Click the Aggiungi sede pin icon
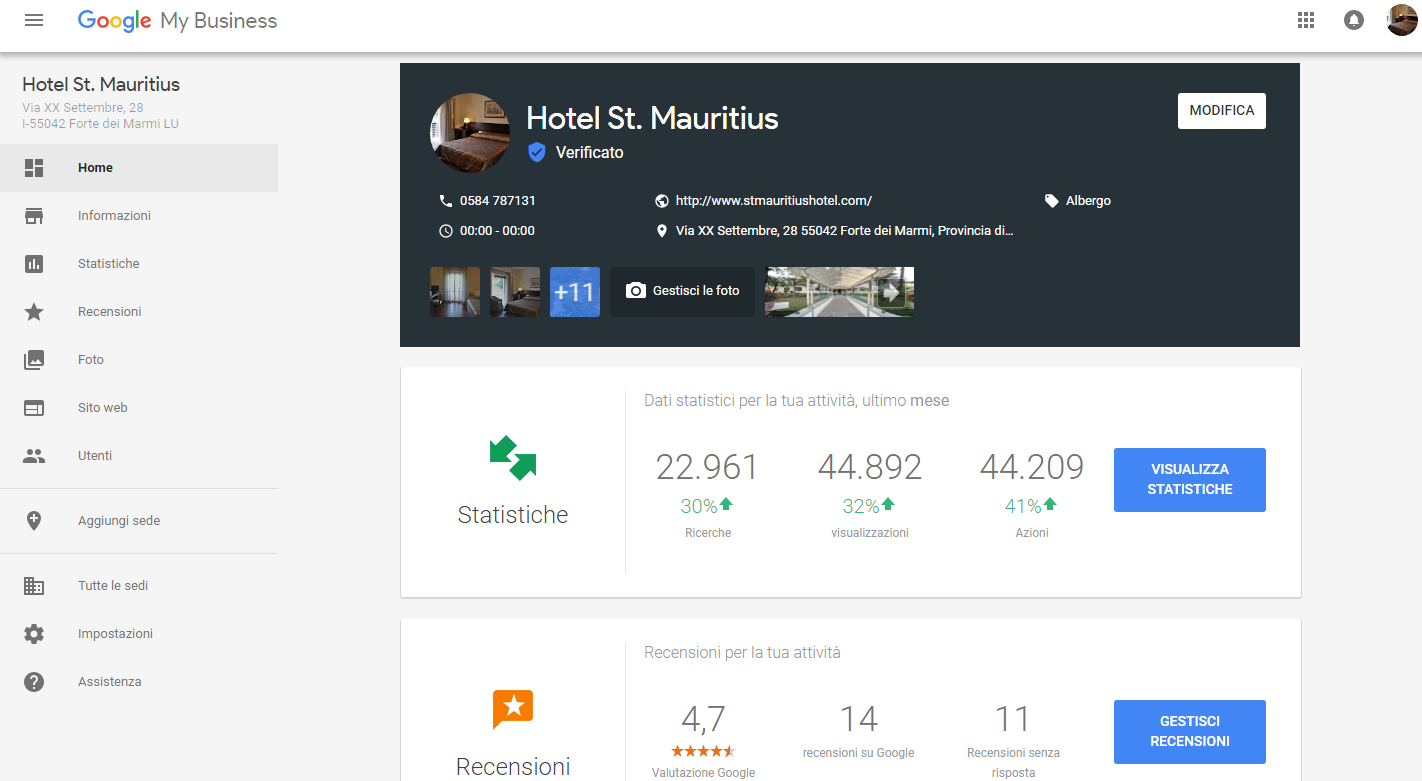Image resolution: width=1422 pixels, height=781 pixels. pyautogui.click(x=34, y=521)
